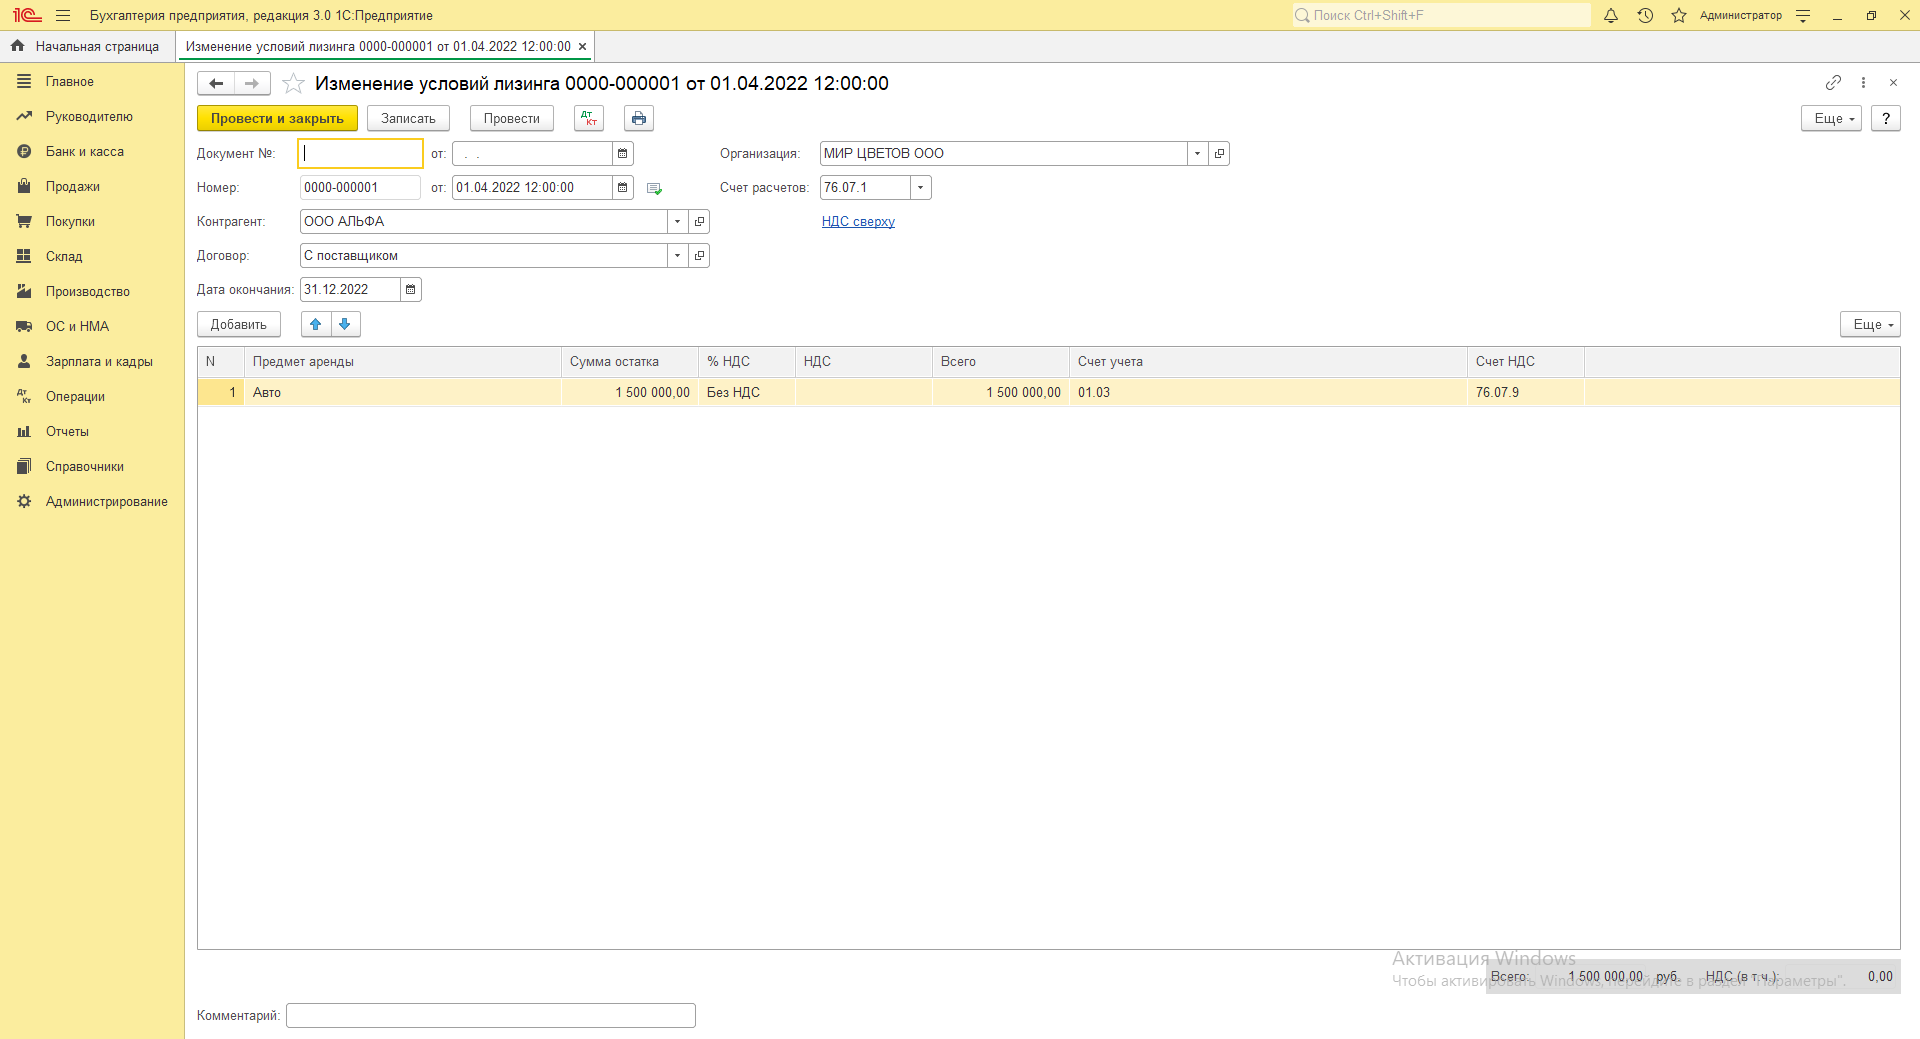
Task: Open history clock icon in title bar
Action: pos(1645,15)
